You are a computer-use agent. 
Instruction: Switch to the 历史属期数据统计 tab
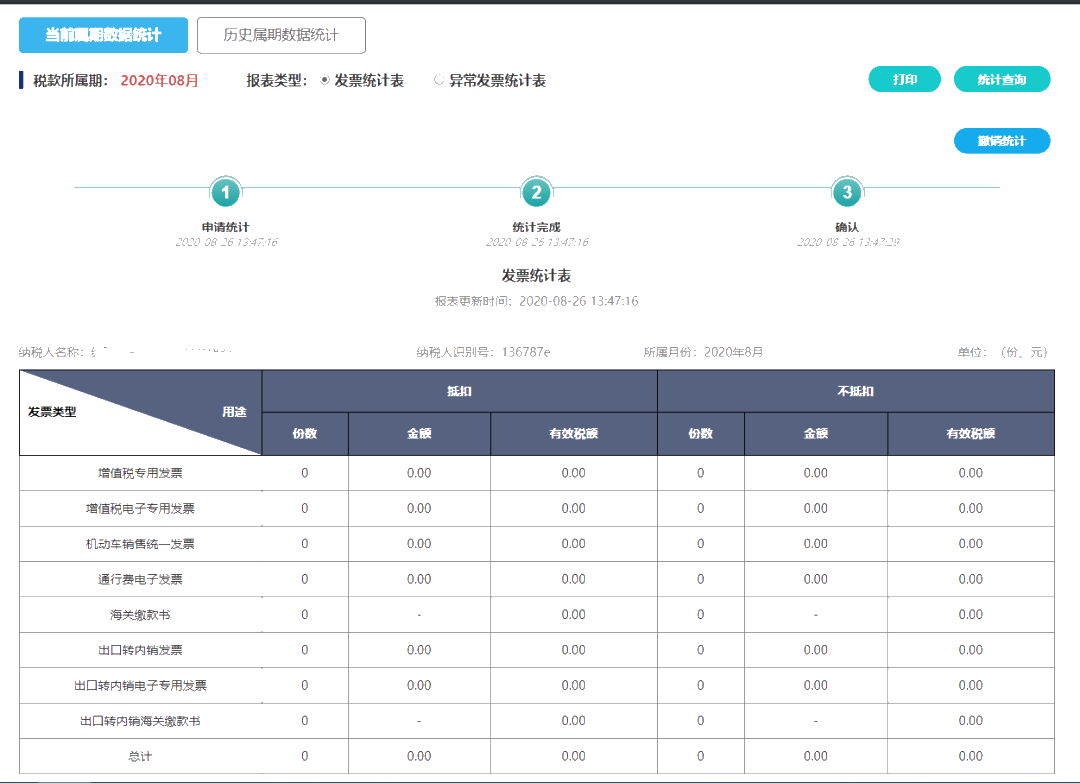click(x=283, y=34)
